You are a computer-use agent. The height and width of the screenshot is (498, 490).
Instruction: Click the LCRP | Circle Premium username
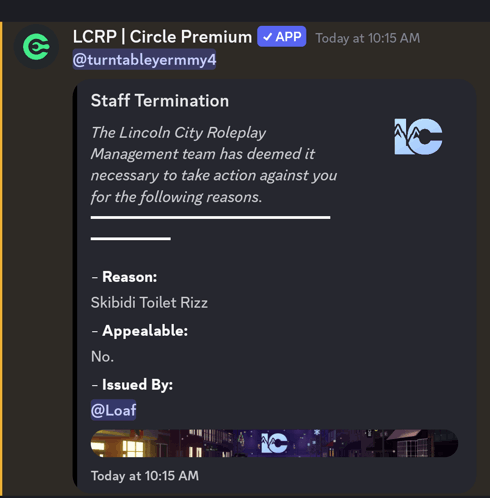162,37
